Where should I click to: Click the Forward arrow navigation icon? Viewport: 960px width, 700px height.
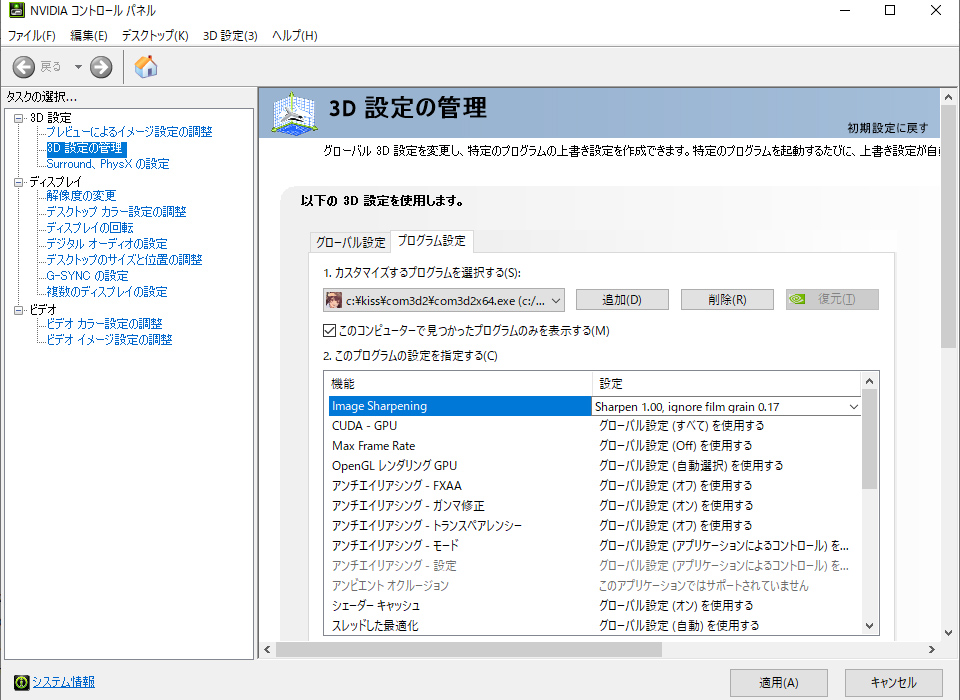click(101, 67)
